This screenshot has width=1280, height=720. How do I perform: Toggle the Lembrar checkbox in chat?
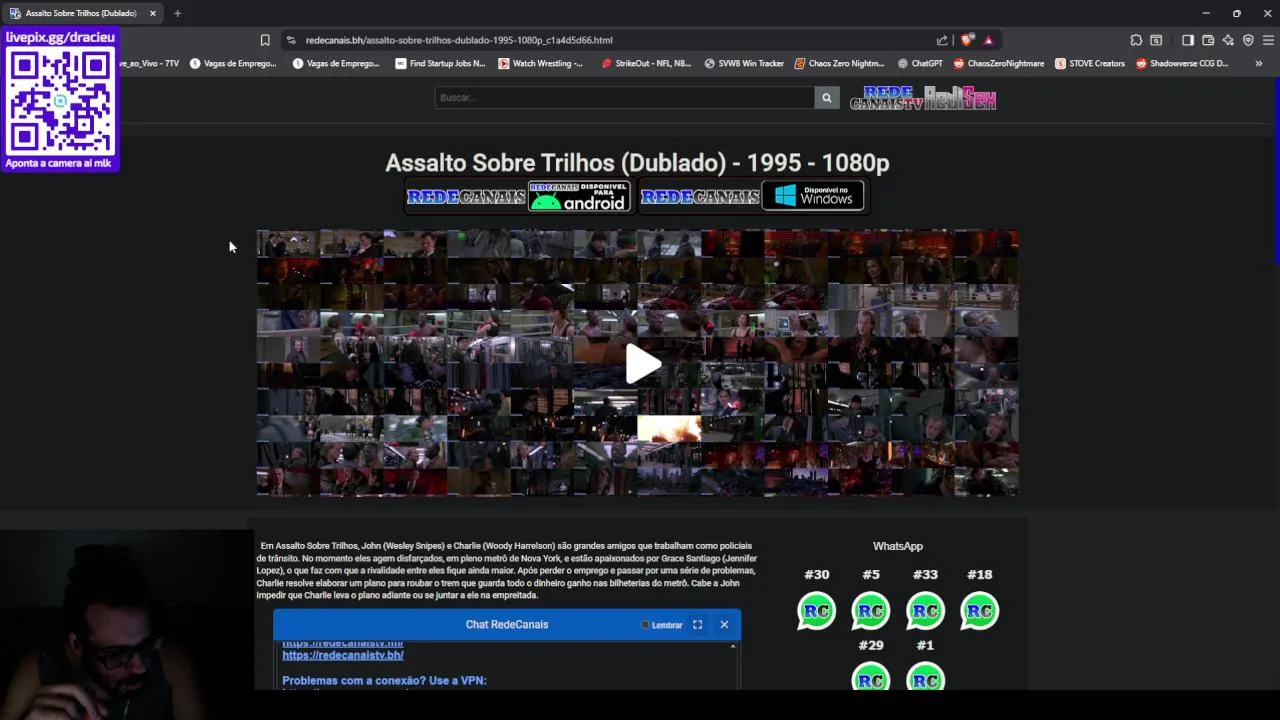pos(645,625)
